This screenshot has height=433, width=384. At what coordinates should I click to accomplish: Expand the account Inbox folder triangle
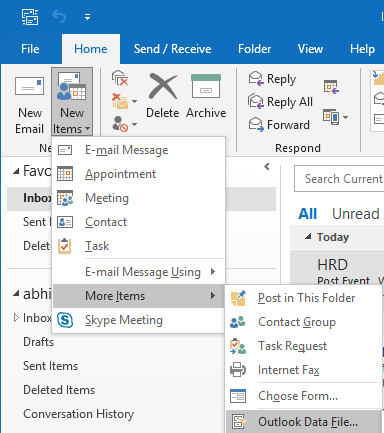pos(16,318)
